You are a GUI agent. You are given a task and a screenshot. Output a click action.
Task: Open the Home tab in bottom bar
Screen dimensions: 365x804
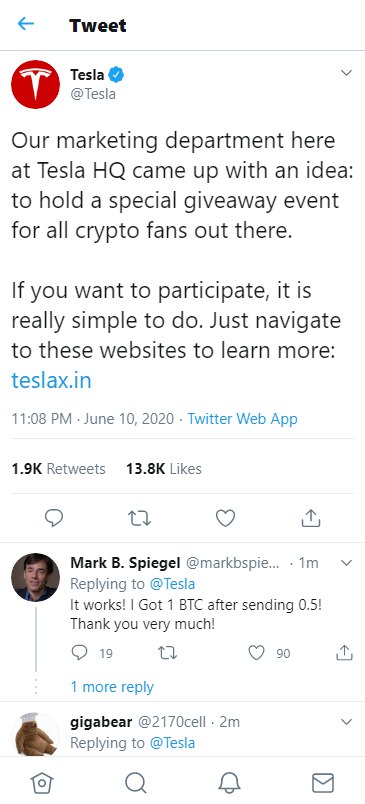point(42,783)
